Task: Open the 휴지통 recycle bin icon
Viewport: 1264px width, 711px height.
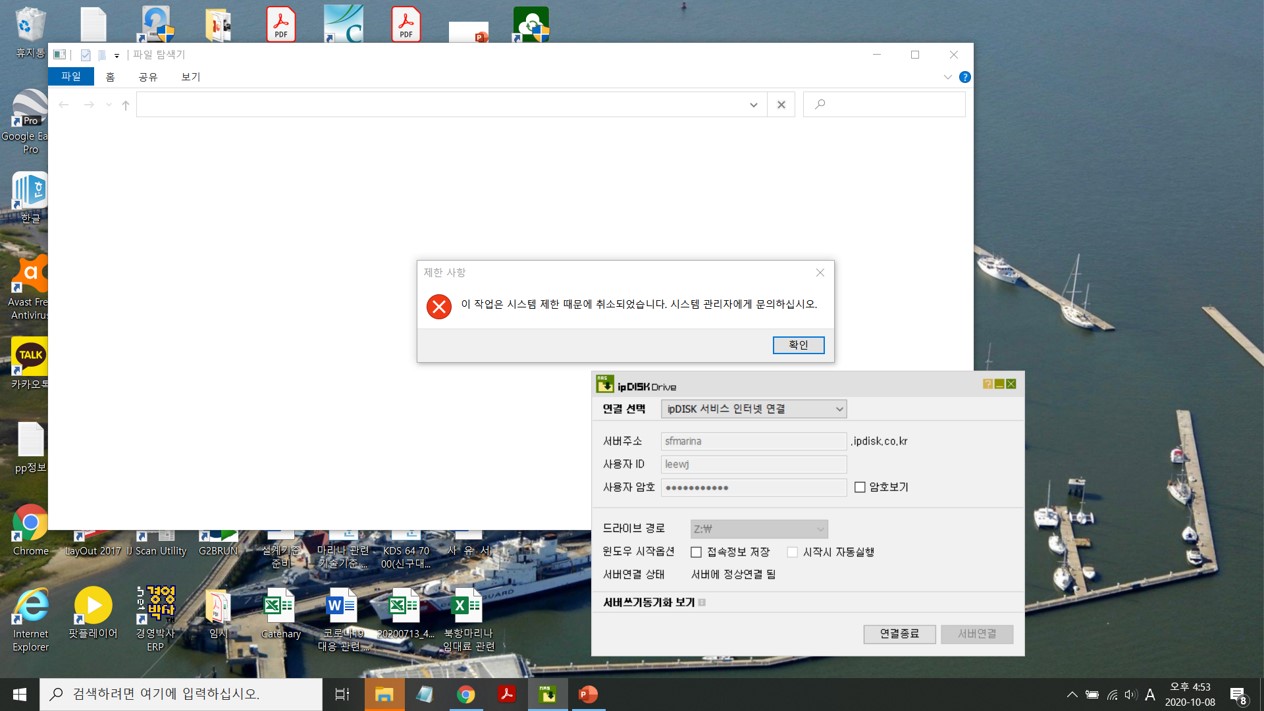Action: coord(30,33)
